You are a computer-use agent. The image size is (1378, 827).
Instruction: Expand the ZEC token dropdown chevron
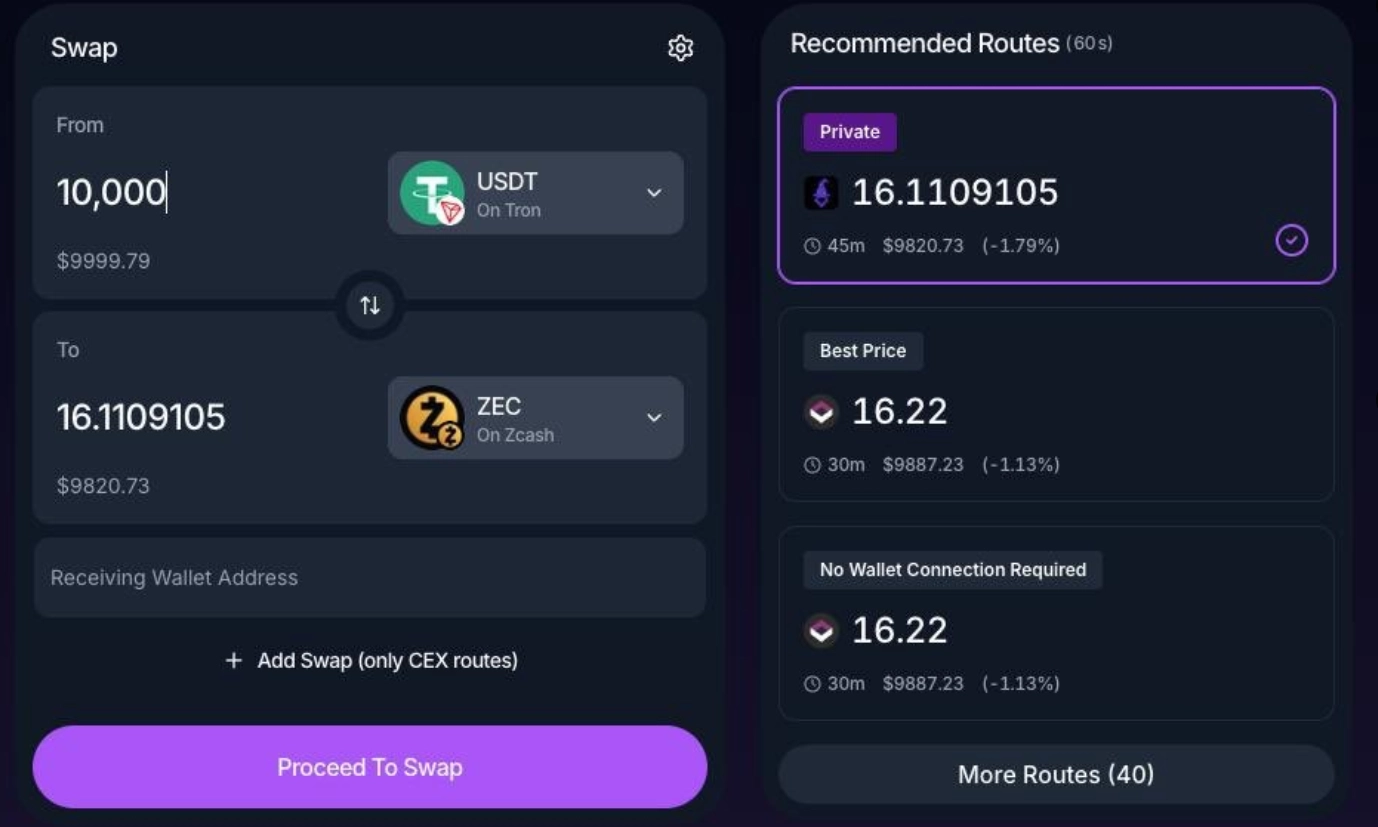654,418
